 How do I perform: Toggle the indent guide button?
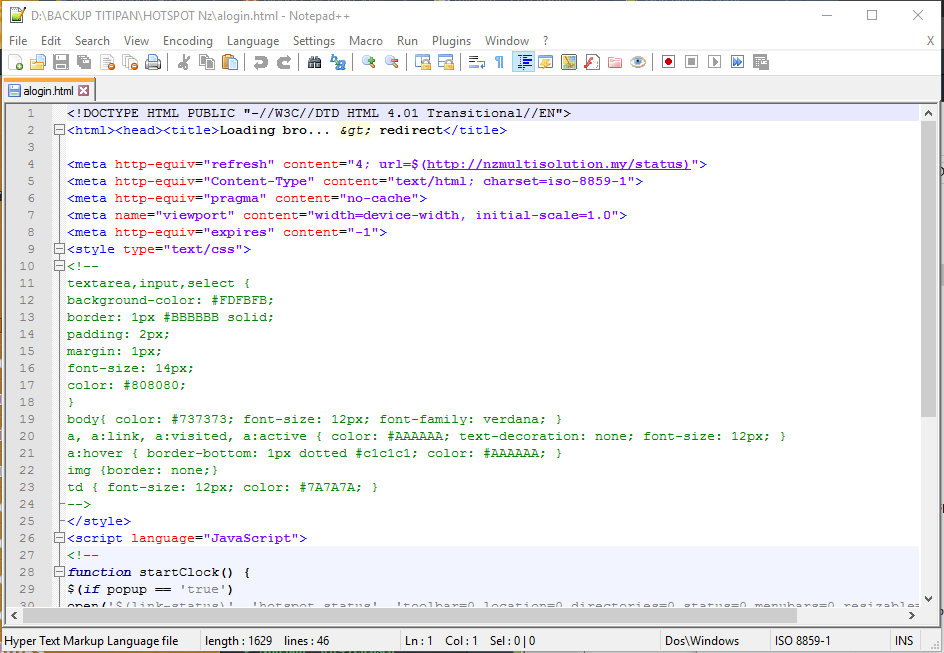[x=523, y=62]
